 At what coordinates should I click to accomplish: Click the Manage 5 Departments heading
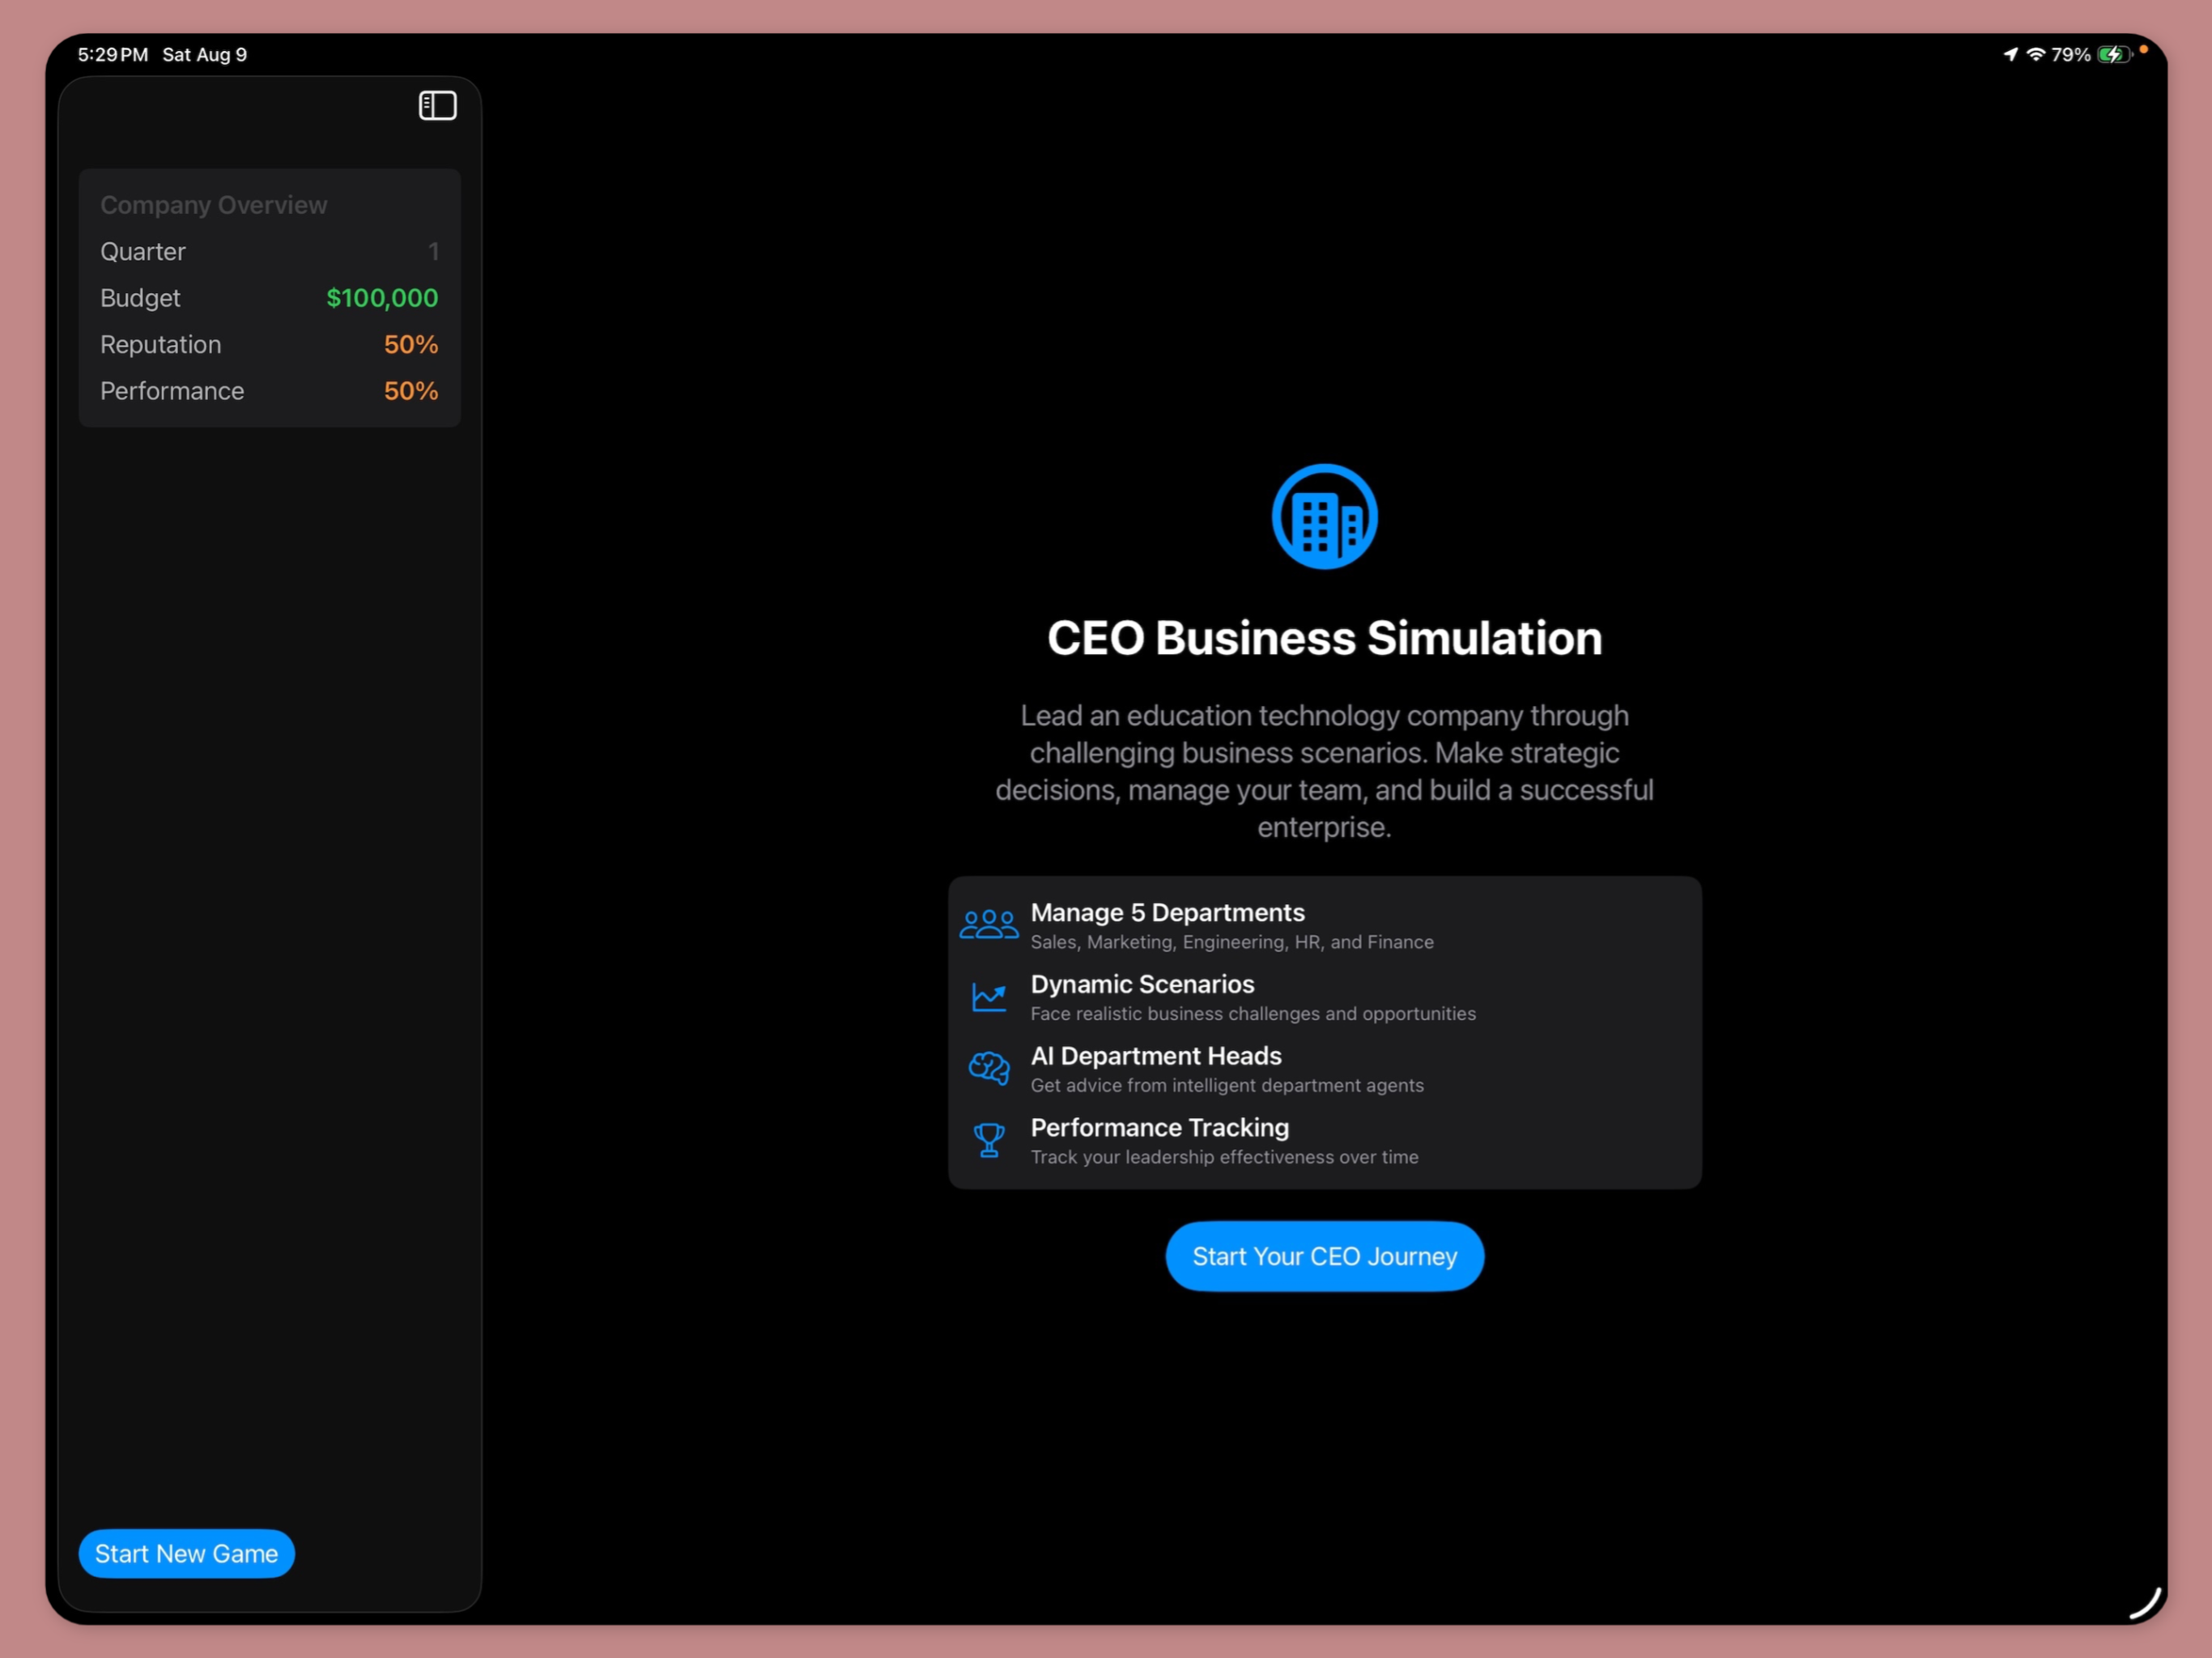tap(1167, 912)
